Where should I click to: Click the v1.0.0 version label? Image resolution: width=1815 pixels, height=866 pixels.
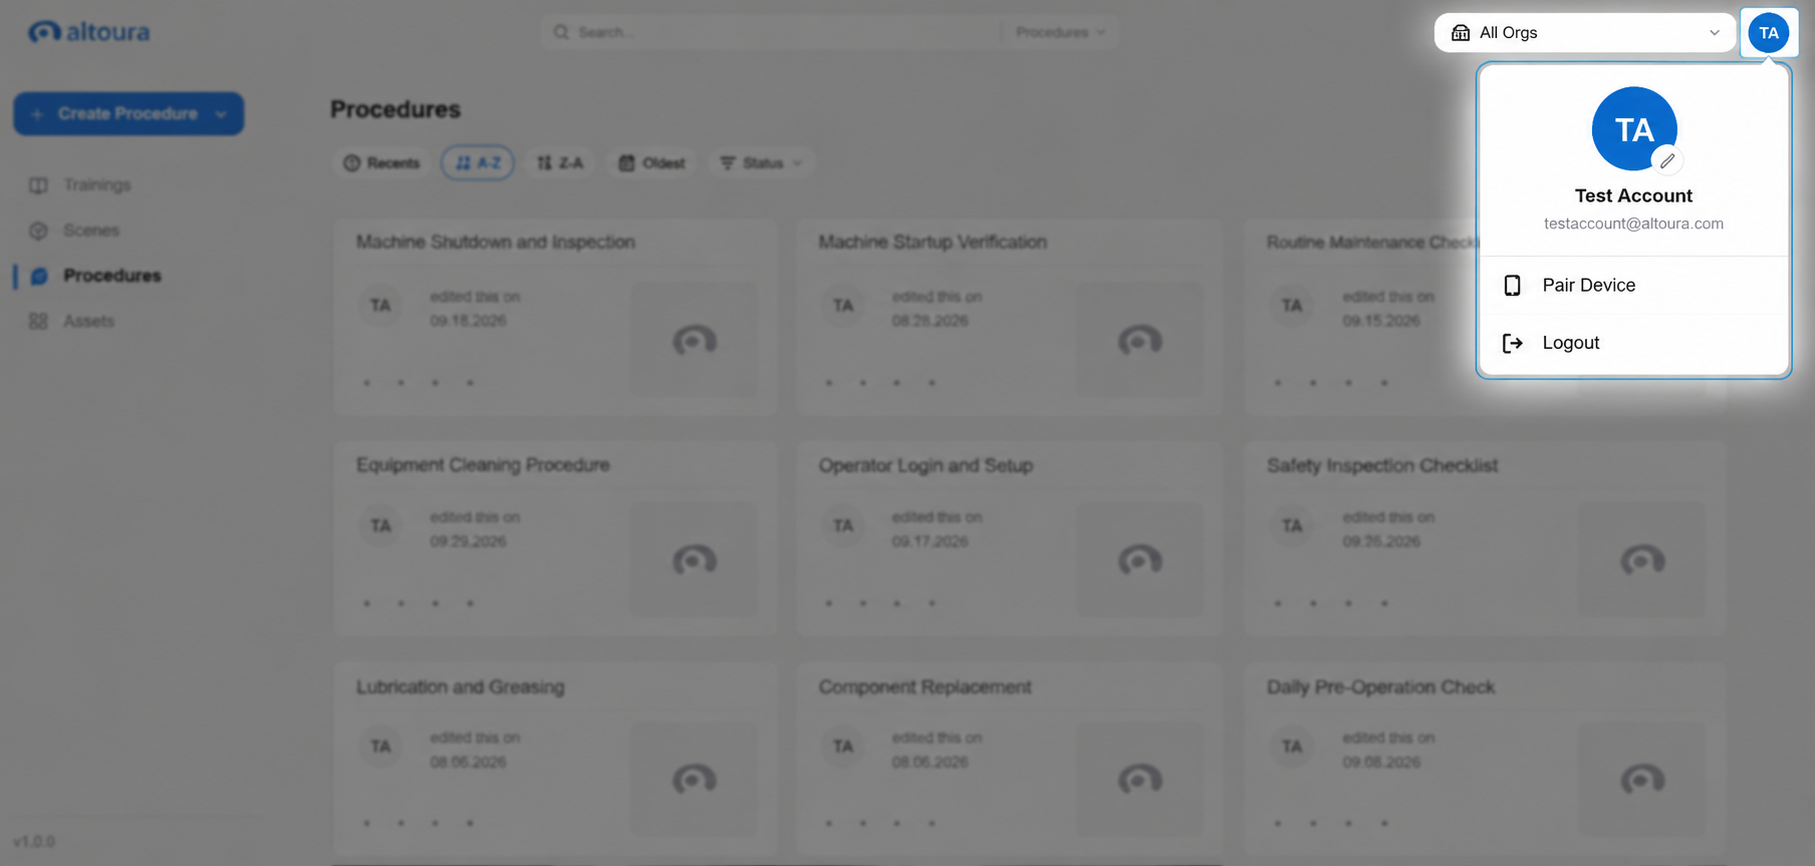pyautogui.click(x=34, y=842)
